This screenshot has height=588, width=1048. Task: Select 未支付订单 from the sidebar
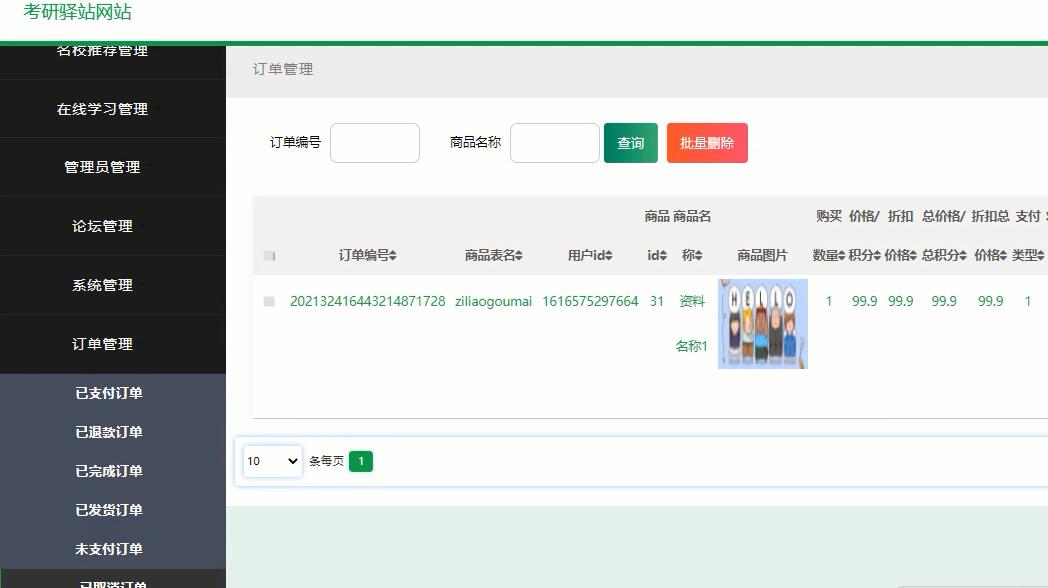tap(113, 549)
